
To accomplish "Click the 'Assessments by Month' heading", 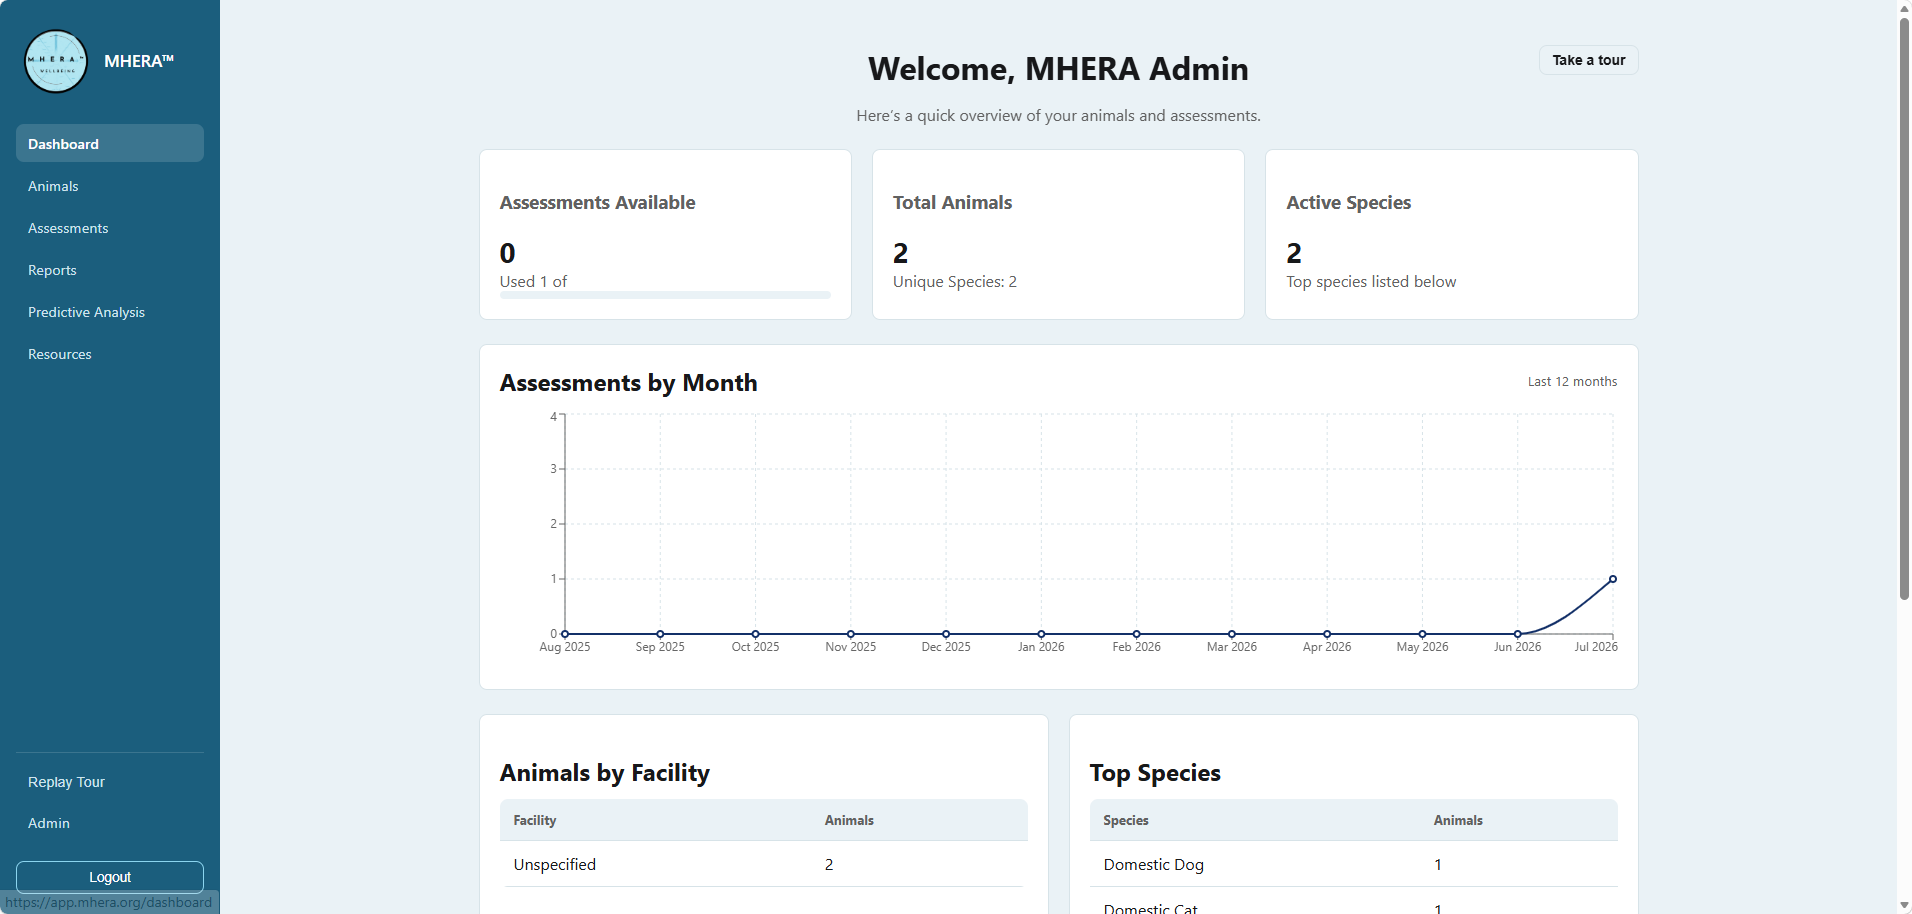I will coord(628,383).
